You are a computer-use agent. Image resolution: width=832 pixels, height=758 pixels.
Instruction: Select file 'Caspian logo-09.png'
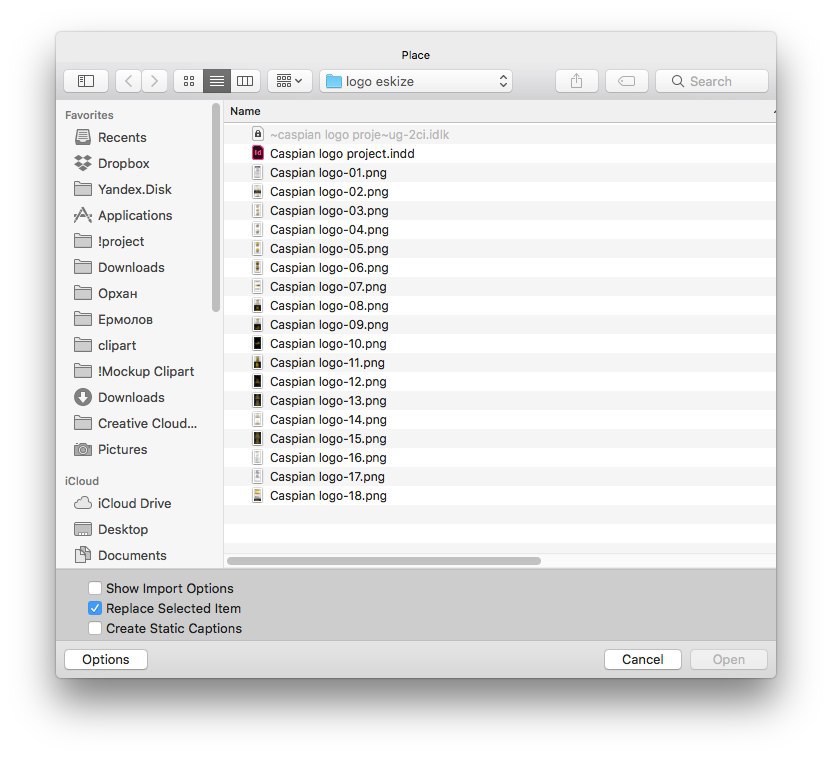click(x=499, y=325)
